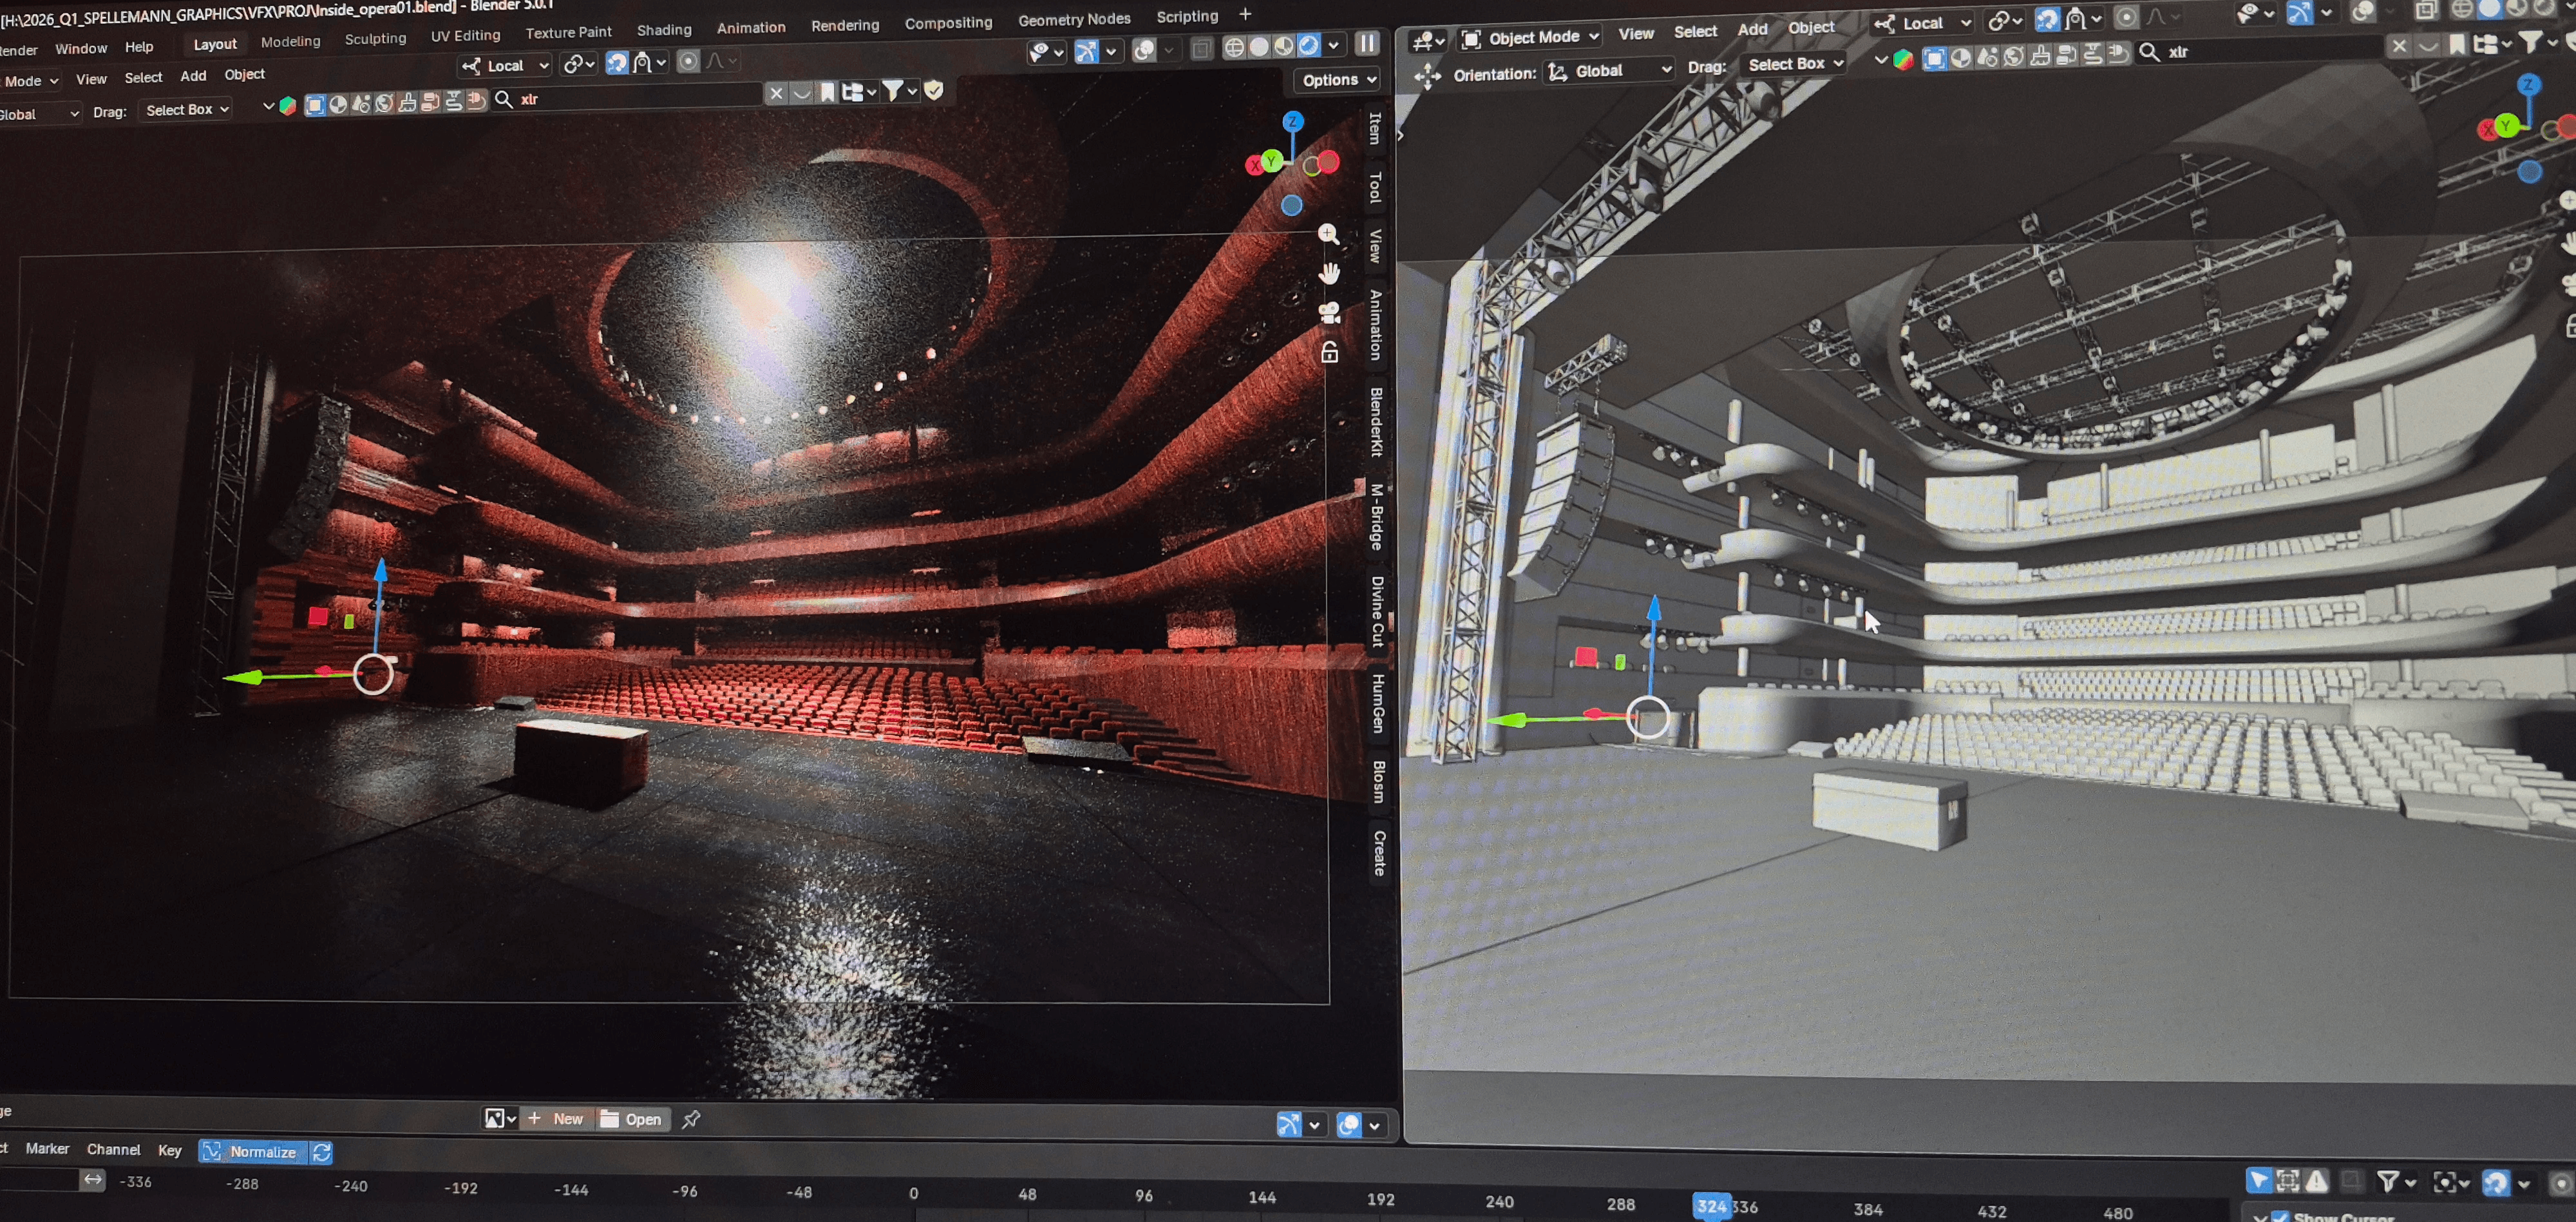
Task: Toggle camera view icon in left viewport
Action: [1329, 313]
